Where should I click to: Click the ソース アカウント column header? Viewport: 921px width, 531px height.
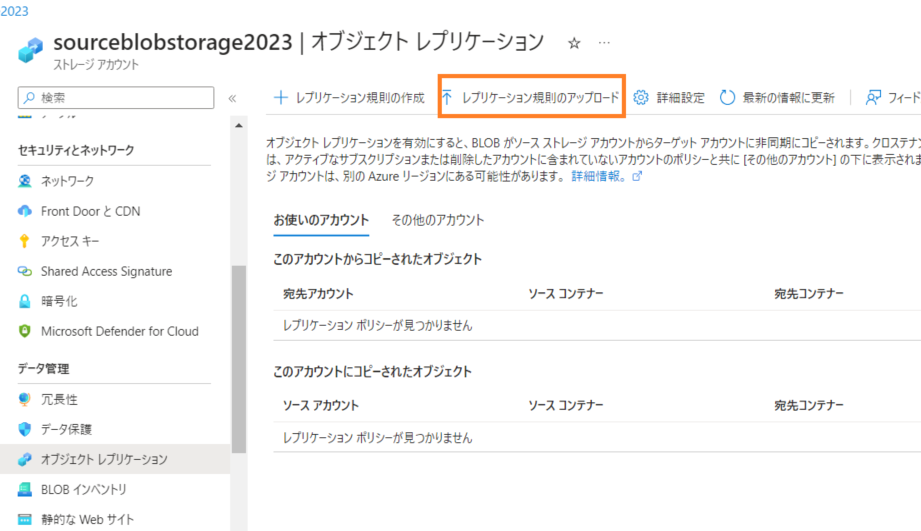pyautogui.click(x=320, y=405)
